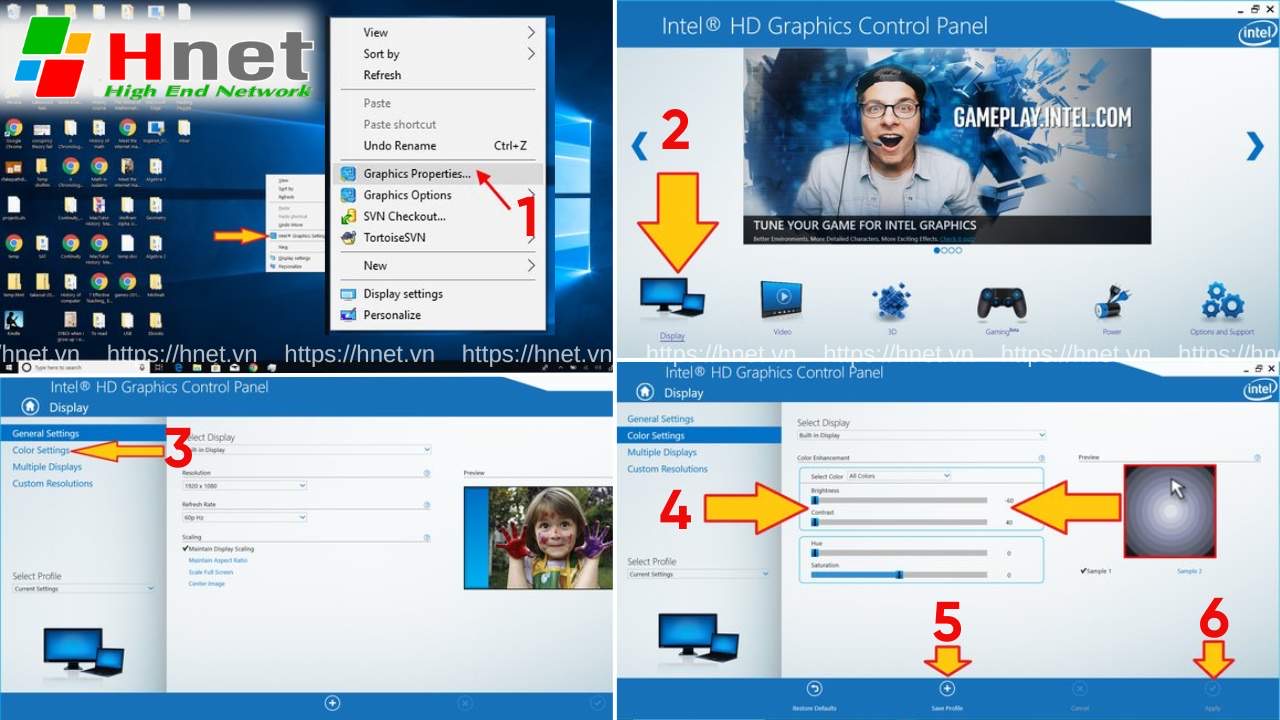Open Custom Resolutions in Color Settings panel sidebar
The width and height of the screenshot is (1280, 720).
(x=667, y=468)
